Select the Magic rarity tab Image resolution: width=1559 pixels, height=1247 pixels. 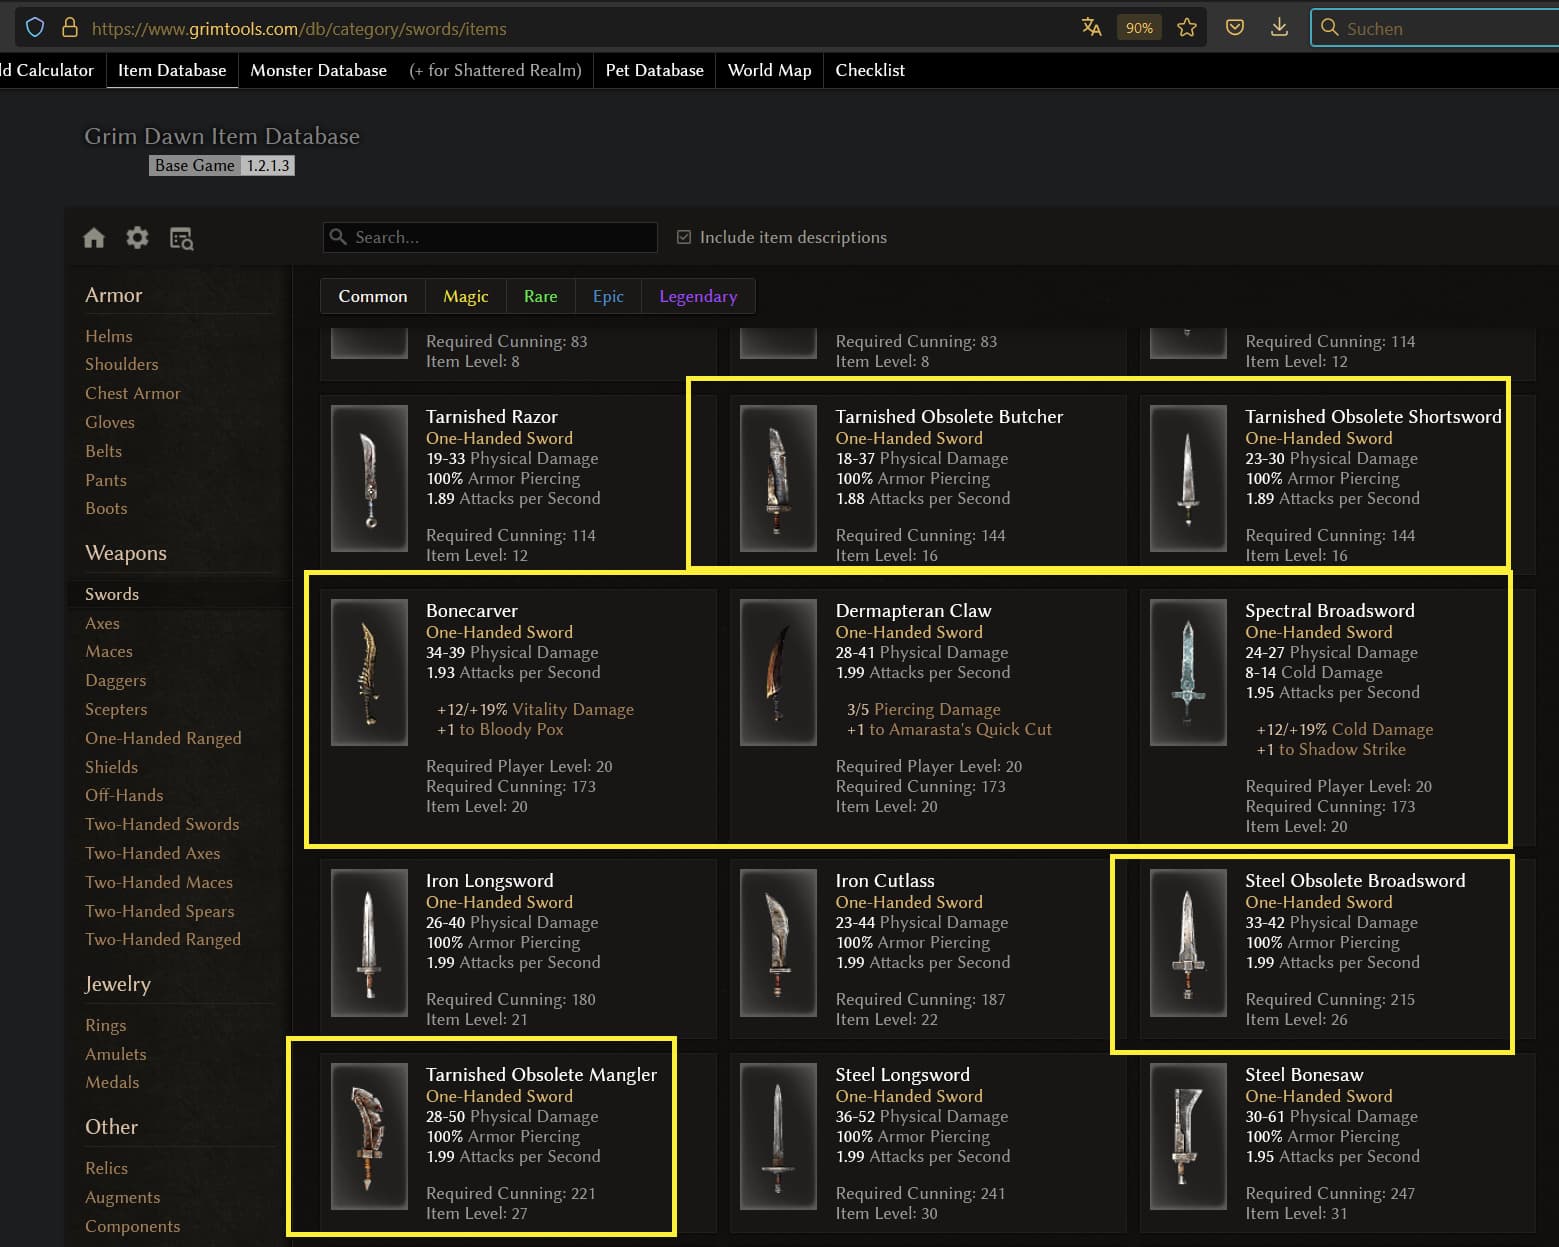[466, 296]
